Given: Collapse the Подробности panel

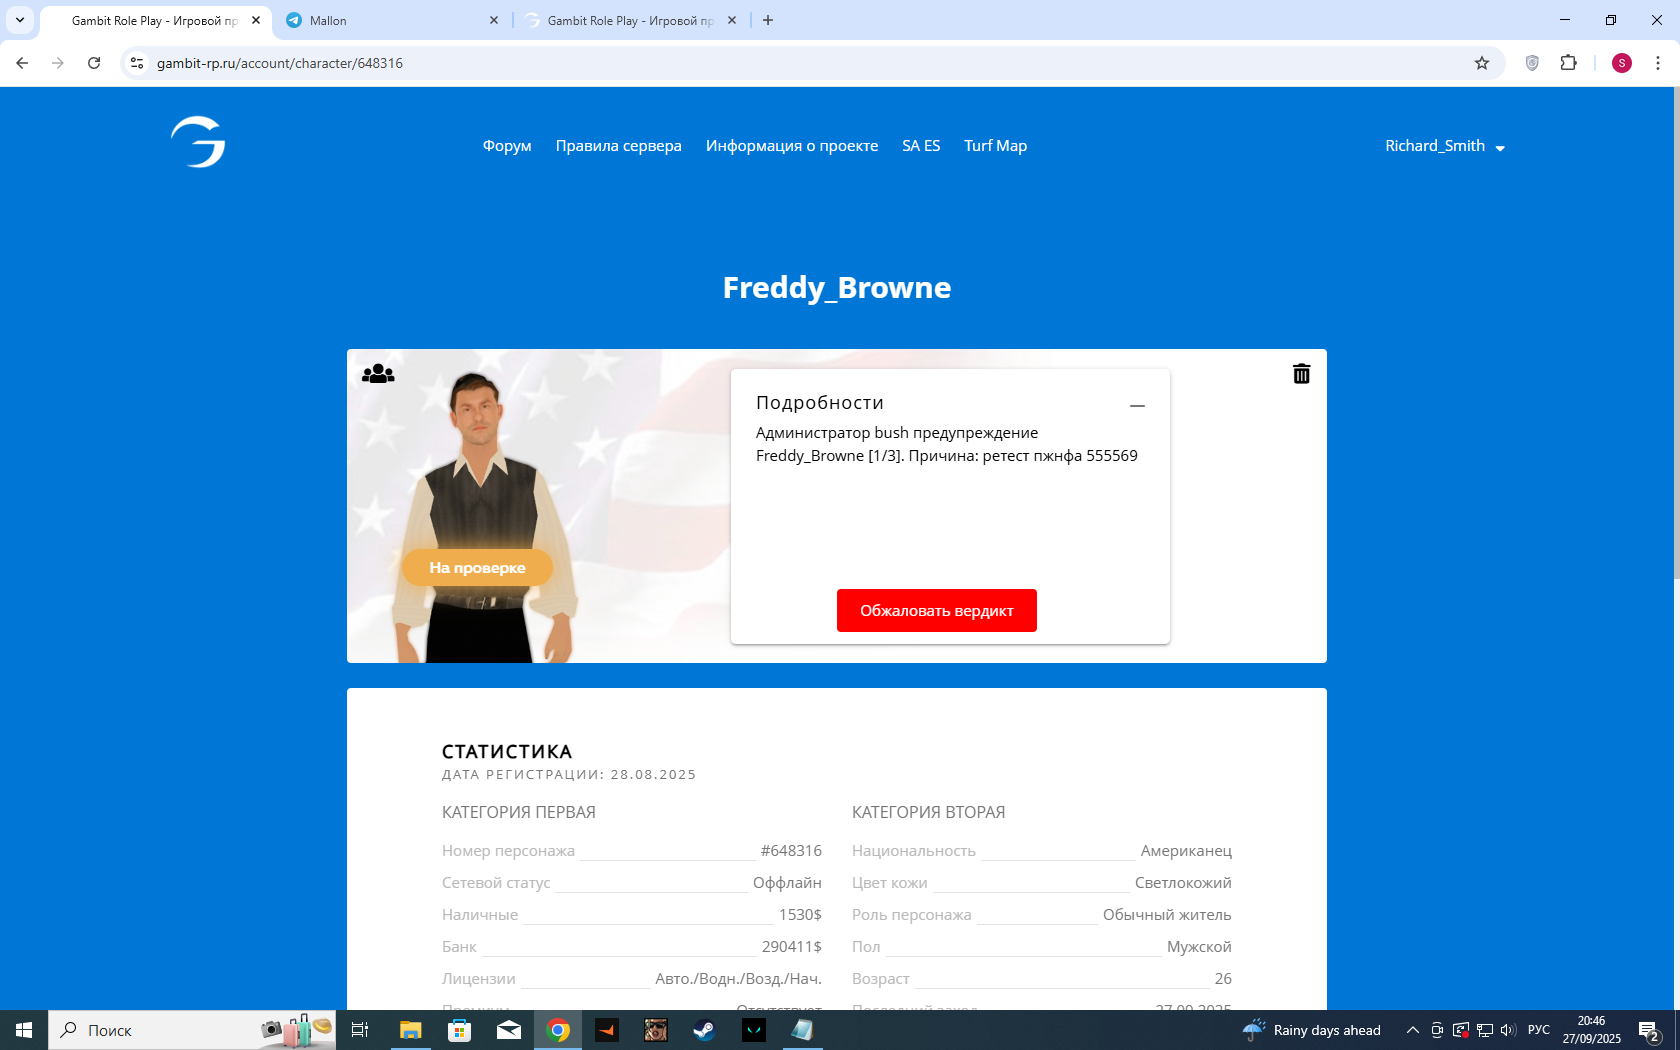Looking at the screenshot, I should (1137, 405).
